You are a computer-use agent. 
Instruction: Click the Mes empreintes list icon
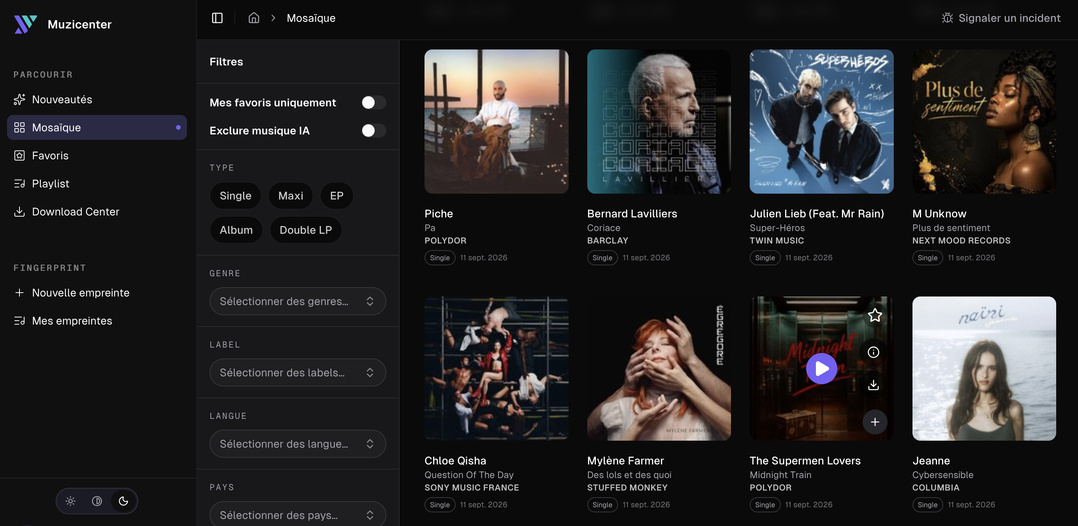(19, 321)
